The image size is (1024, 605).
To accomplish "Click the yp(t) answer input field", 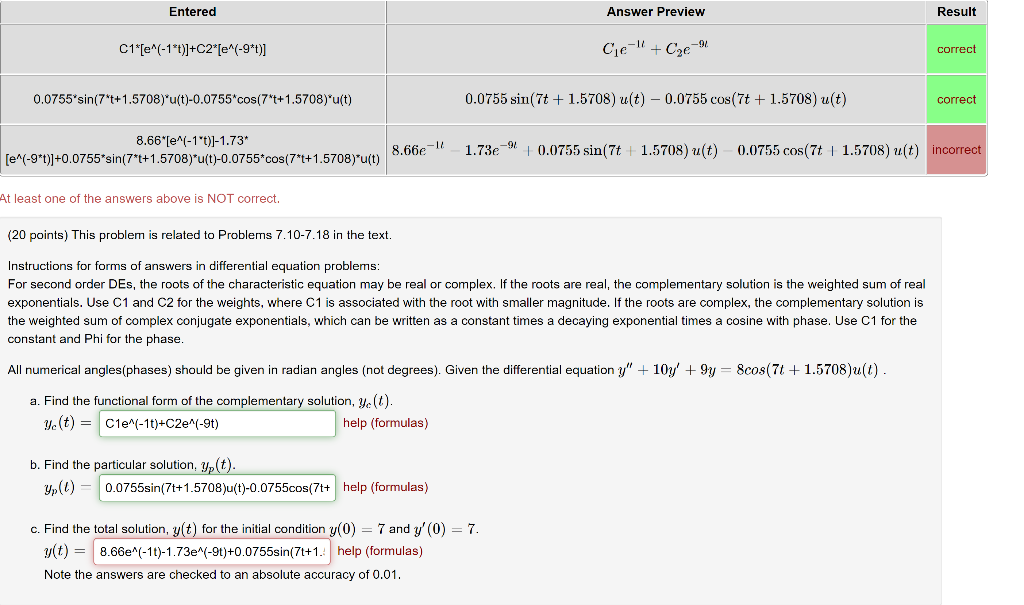I will pyautogui.click(x=217, y=487).
